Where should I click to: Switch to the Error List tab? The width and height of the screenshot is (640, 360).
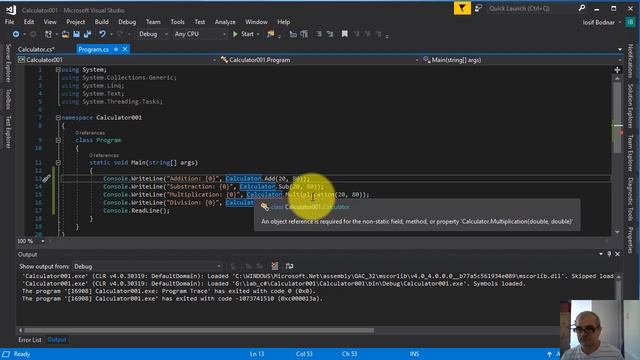(x=30, y=340)
